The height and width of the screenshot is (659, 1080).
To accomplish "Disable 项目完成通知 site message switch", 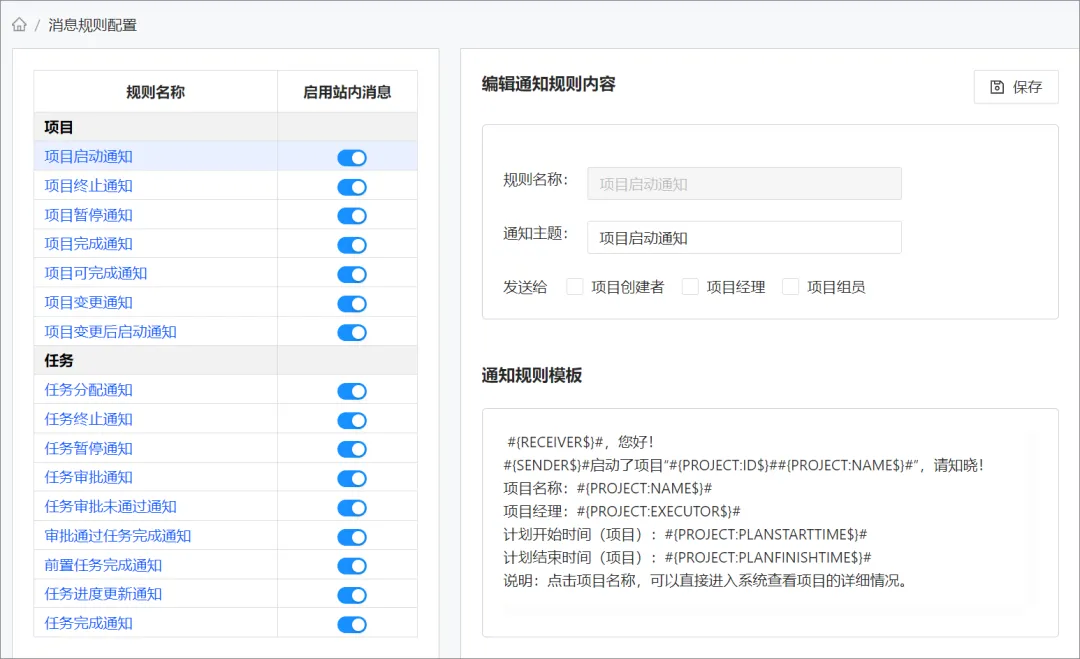I will (352, 245).
